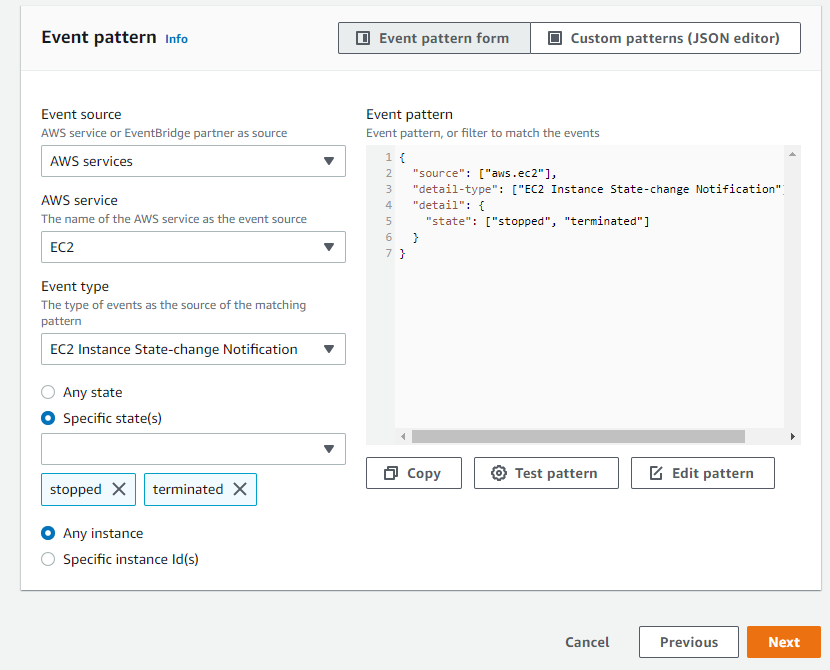The width and height of the screenshot is (830, 670).
Task: Choose the Specific instance Id(s) option
Action: pyautogui.click(x=48, y=559)
